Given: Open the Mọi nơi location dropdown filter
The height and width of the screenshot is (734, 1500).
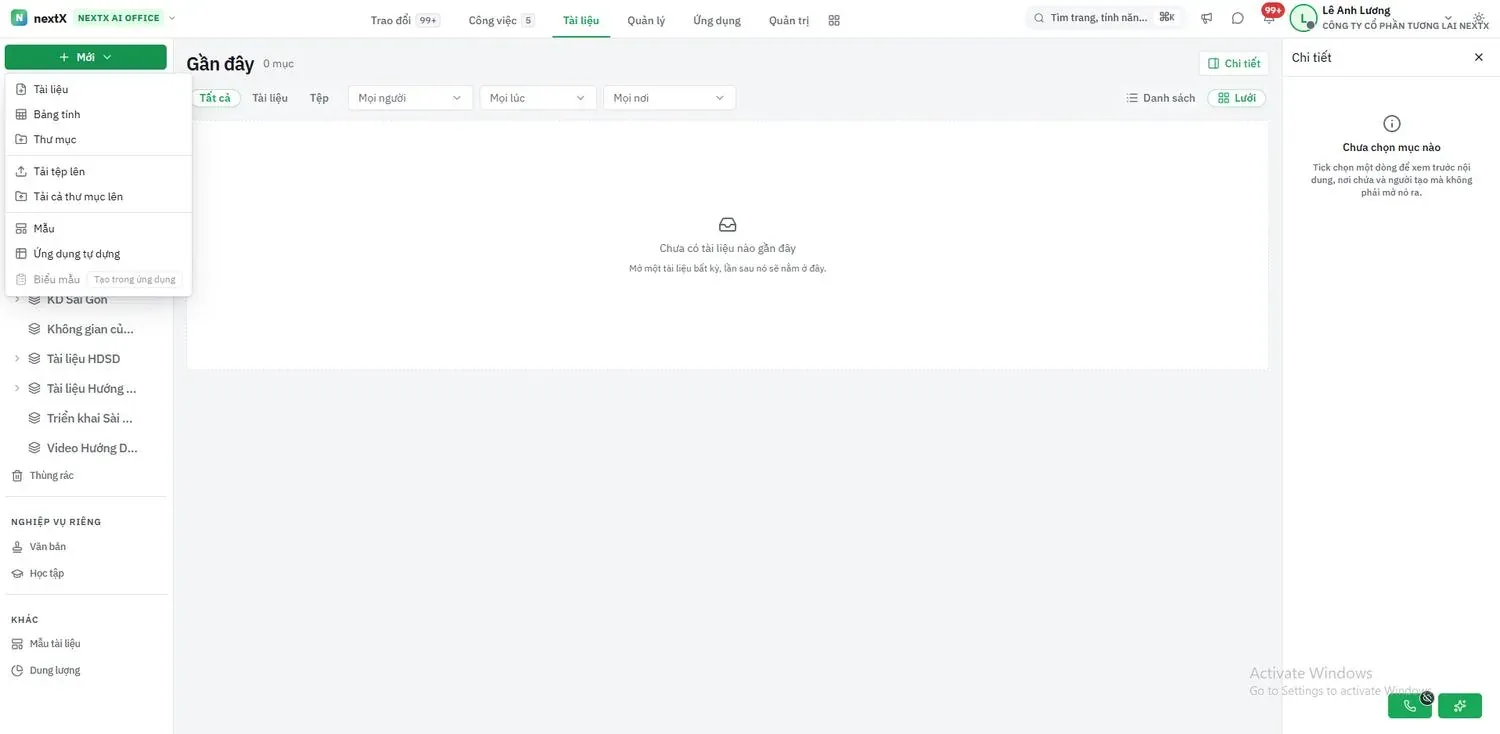Looking at the screenshot, I should click(669, 98).
